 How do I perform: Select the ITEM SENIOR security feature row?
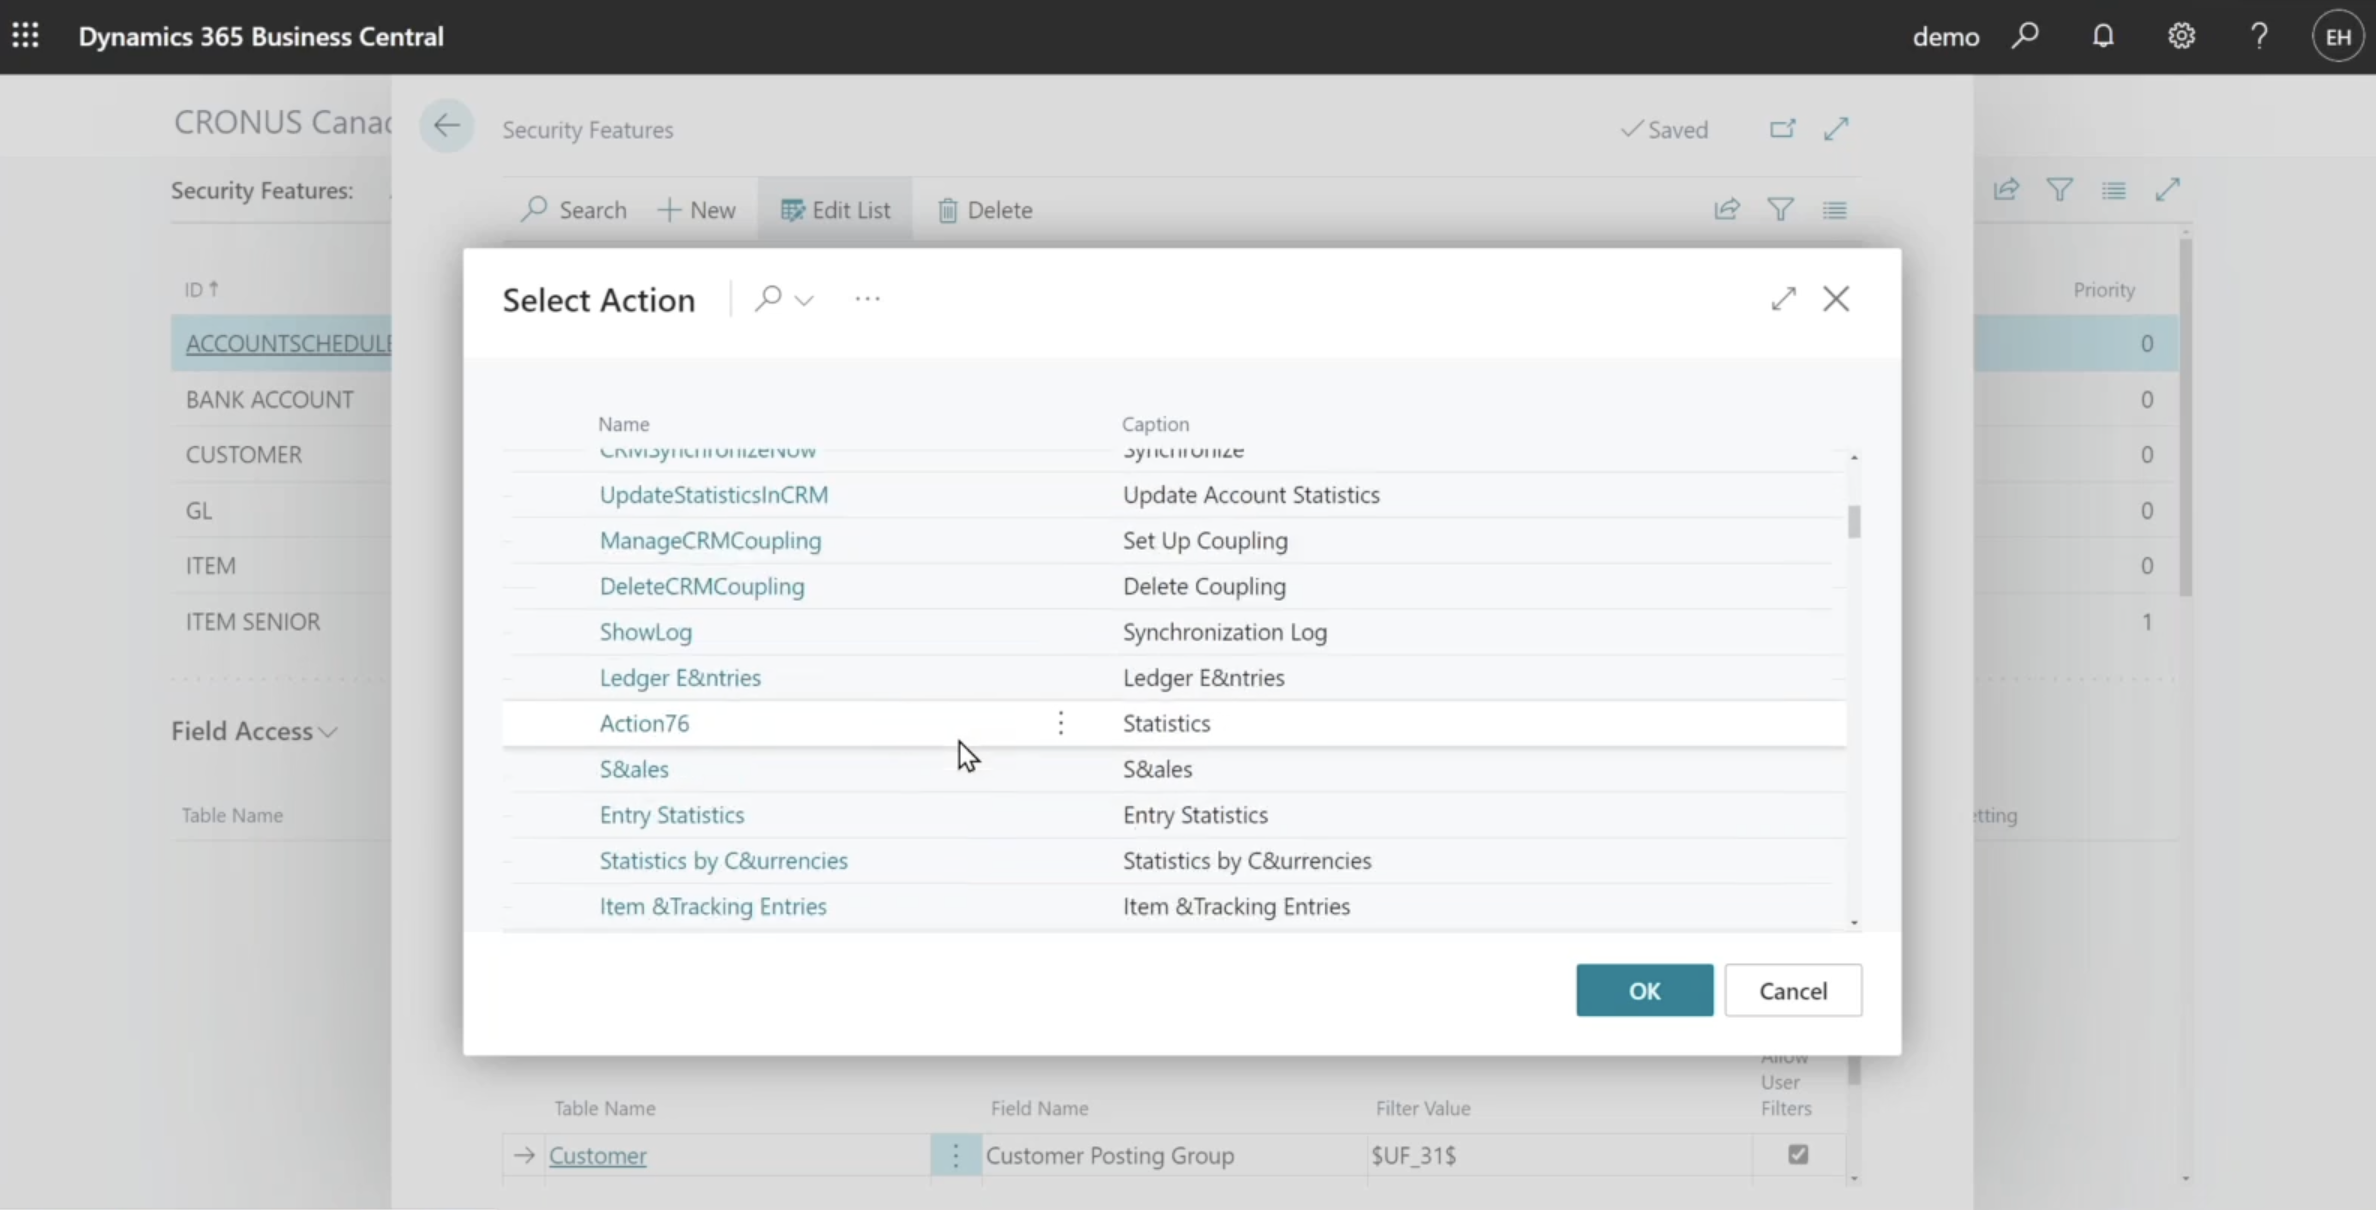(x=253, y=621)
